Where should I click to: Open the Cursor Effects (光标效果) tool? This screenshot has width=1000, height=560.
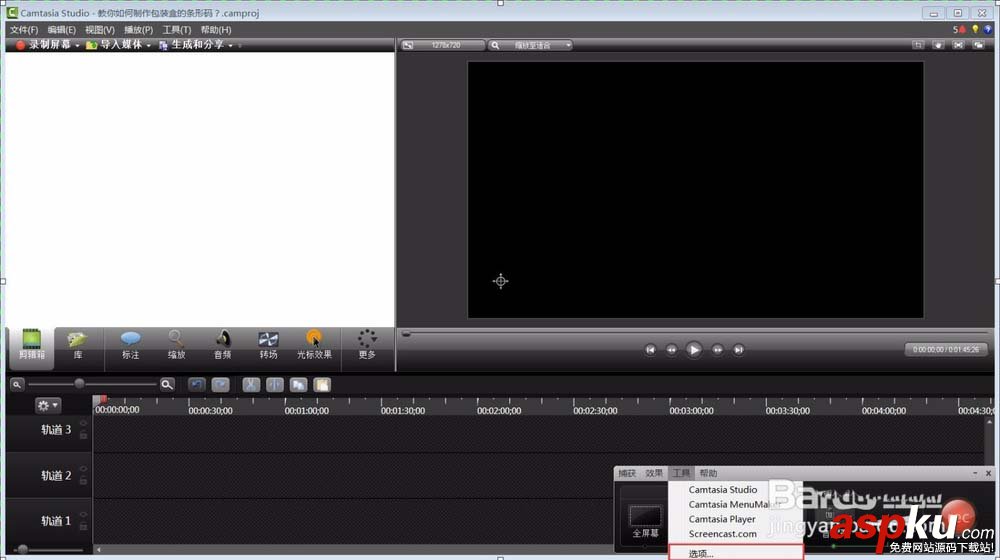[x=314, y=345]
